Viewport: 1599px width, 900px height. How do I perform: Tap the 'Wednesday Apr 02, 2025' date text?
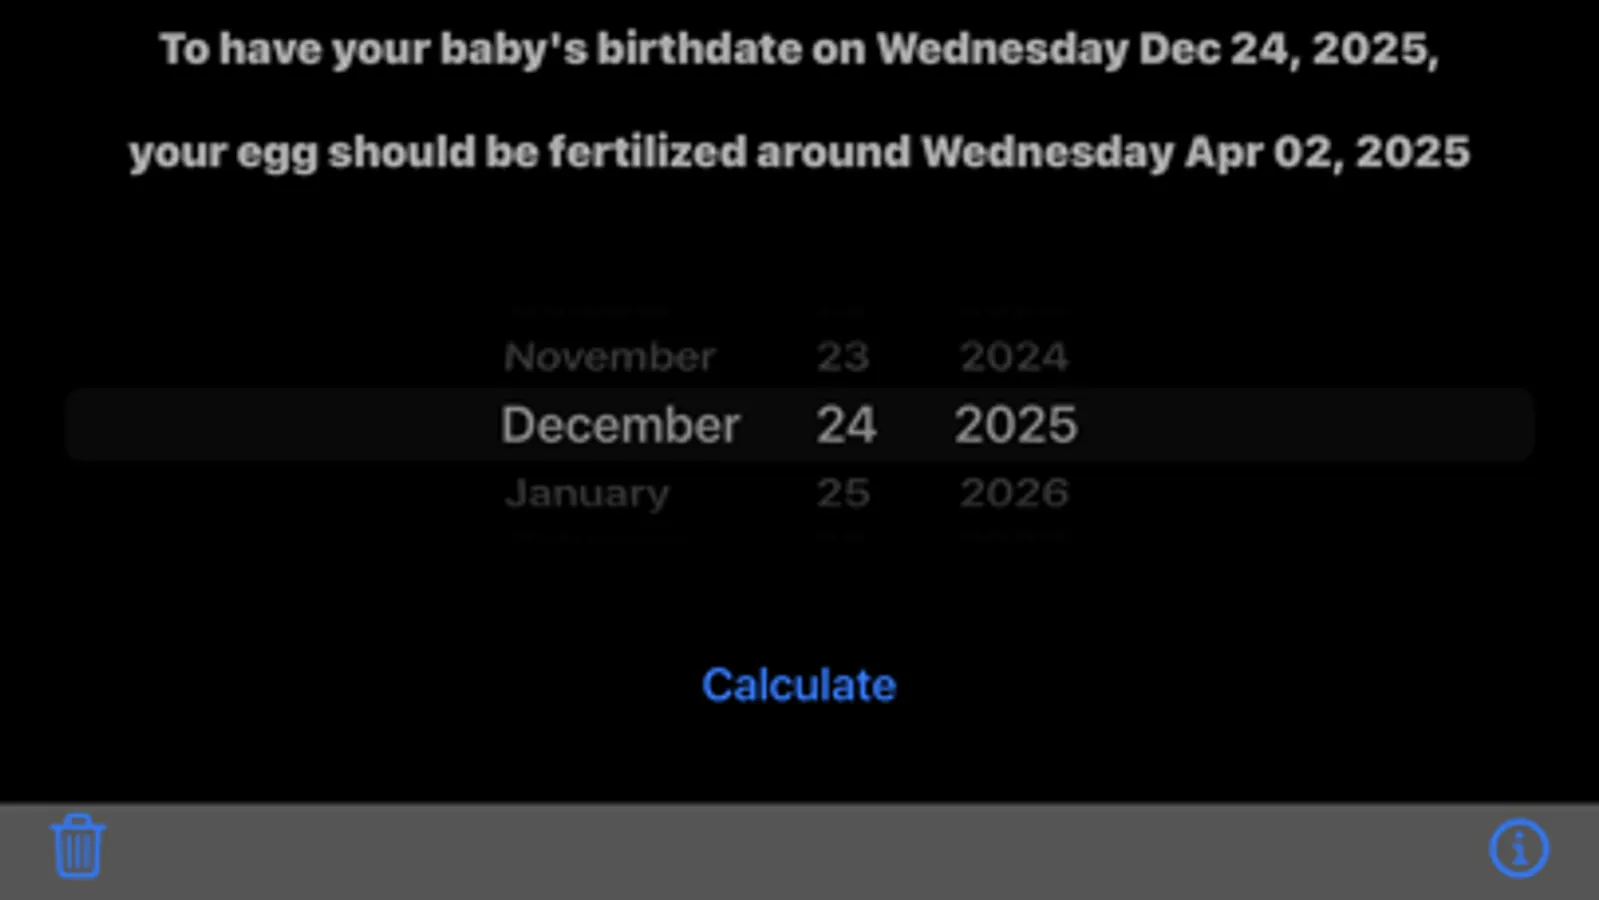(x=1195, y=153)
